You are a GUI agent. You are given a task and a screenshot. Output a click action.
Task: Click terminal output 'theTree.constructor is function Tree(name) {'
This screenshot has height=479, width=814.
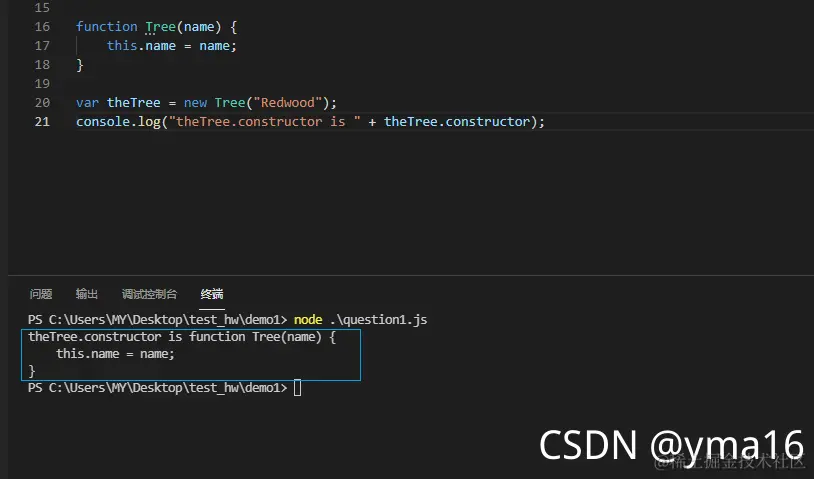click(x=182, y=337)
